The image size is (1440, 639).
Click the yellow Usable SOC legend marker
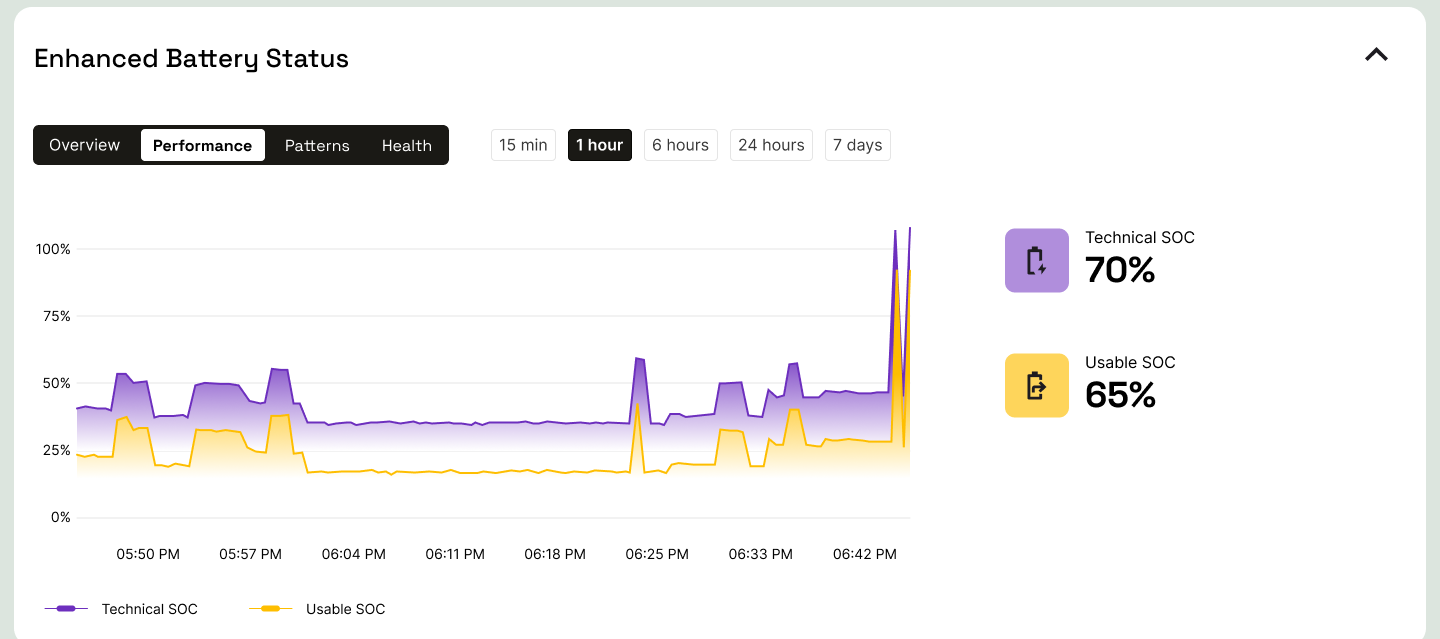pyautogui.click(x=270, y=609)
